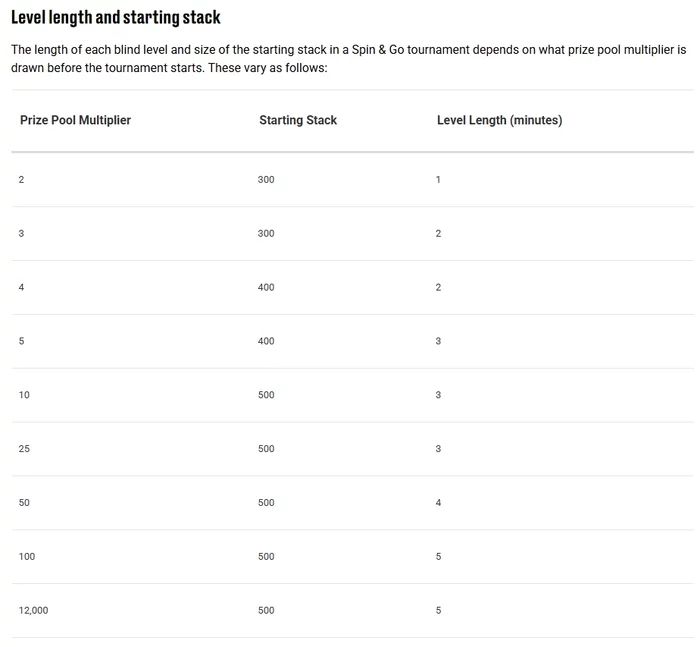Click the prize pool multiplier 4 cell
Viewport: 700px width, 647px height.
click(21, 288)
